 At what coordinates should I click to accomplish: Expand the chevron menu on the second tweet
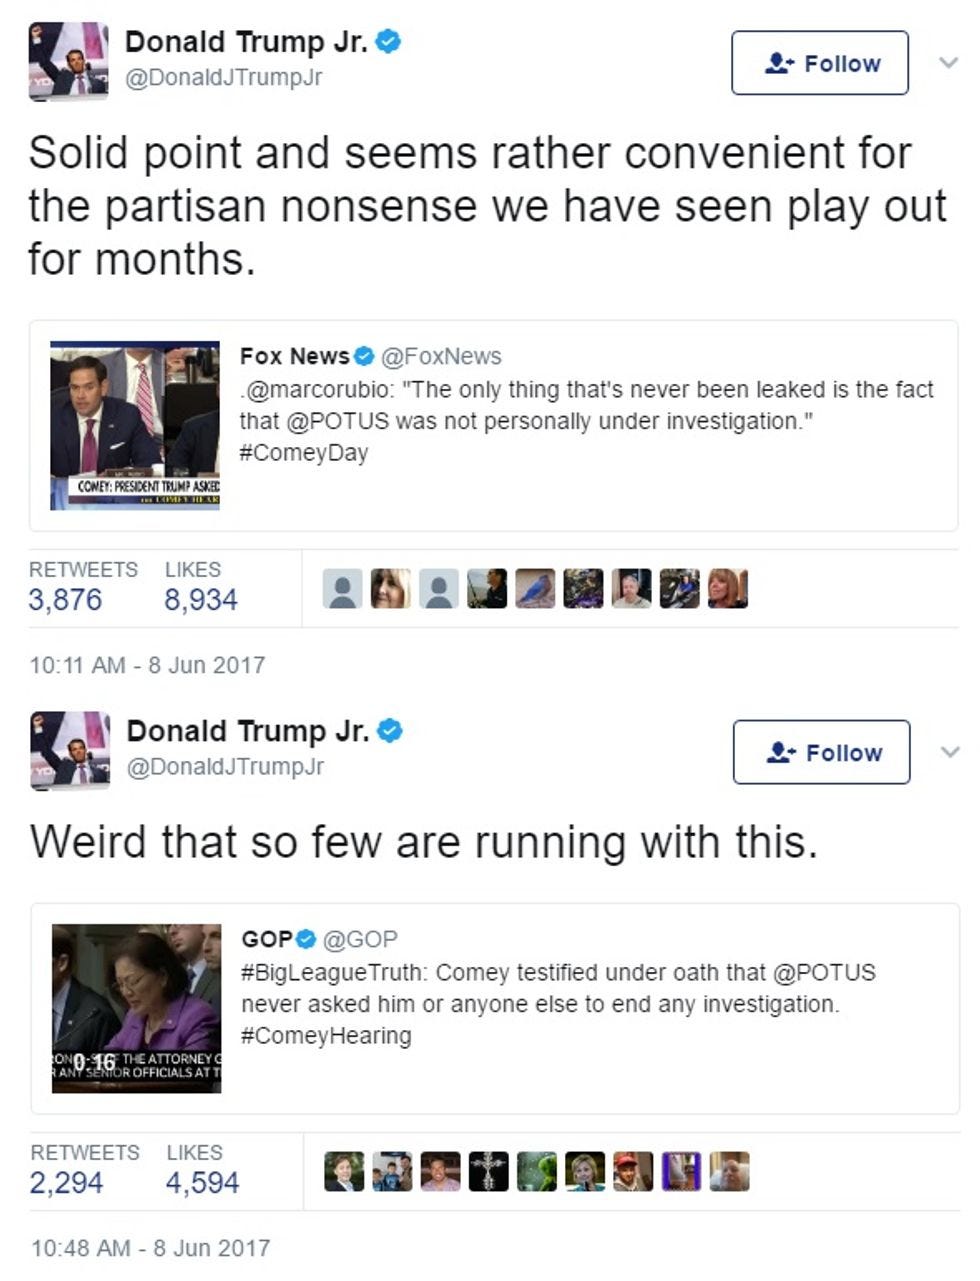[x=950, y=752]
